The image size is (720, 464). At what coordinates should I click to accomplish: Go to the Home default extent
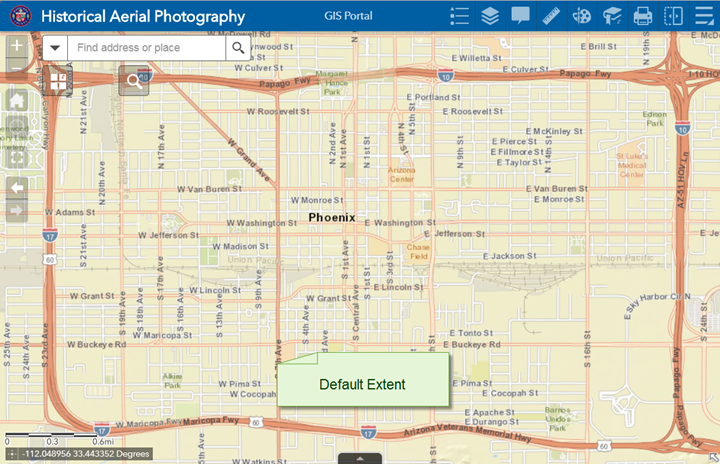(x=16, y=100)
